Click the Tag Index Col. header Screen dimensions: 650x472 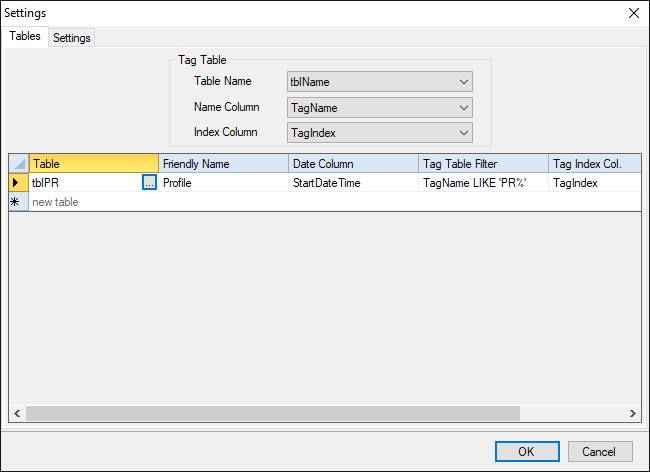595,164
